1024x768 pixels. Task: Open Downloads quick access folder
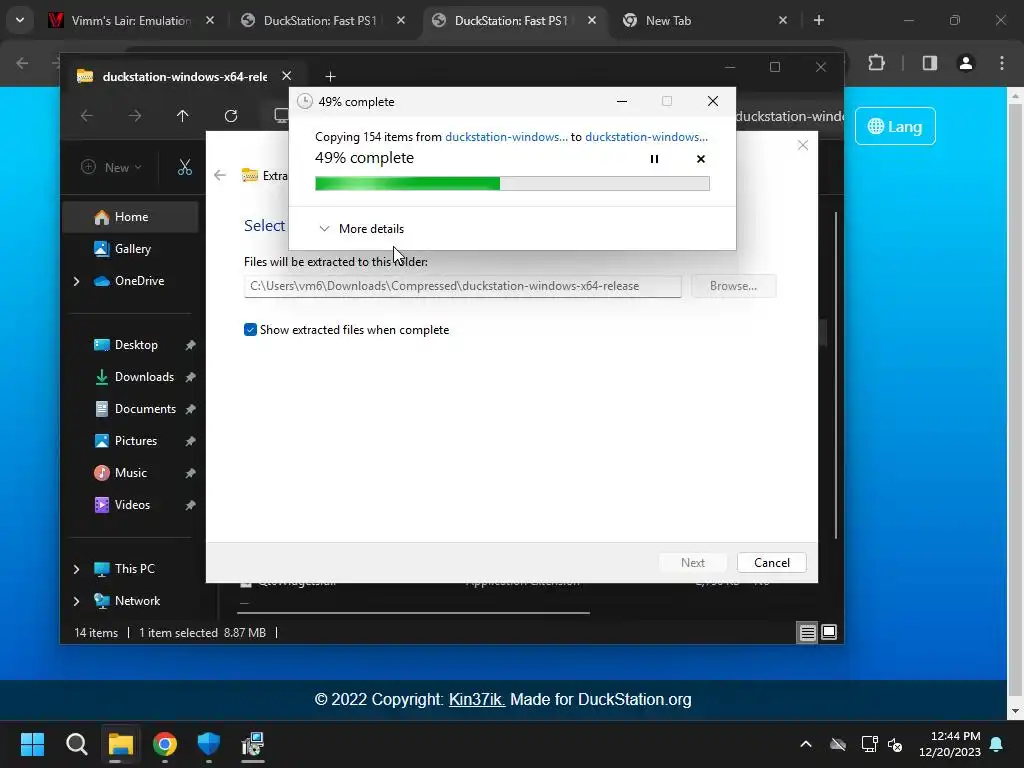click(144, 377)
